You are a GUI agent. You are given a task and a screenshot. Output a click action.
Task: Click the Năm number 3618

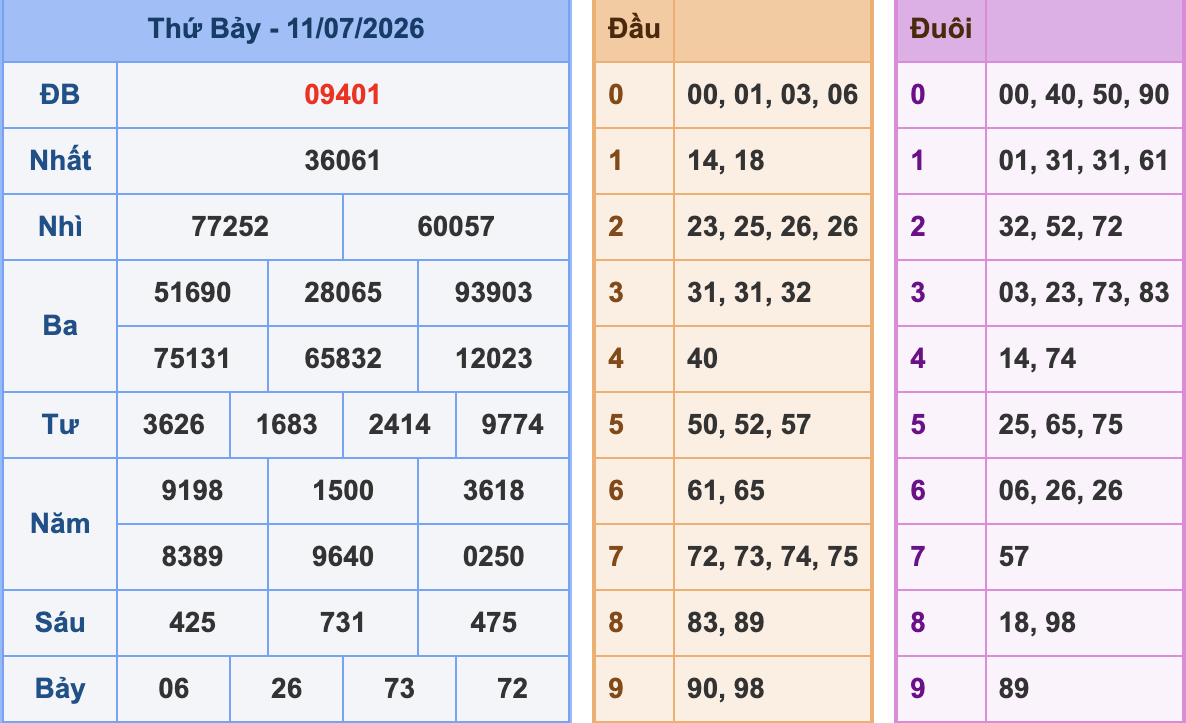point(493,490)
